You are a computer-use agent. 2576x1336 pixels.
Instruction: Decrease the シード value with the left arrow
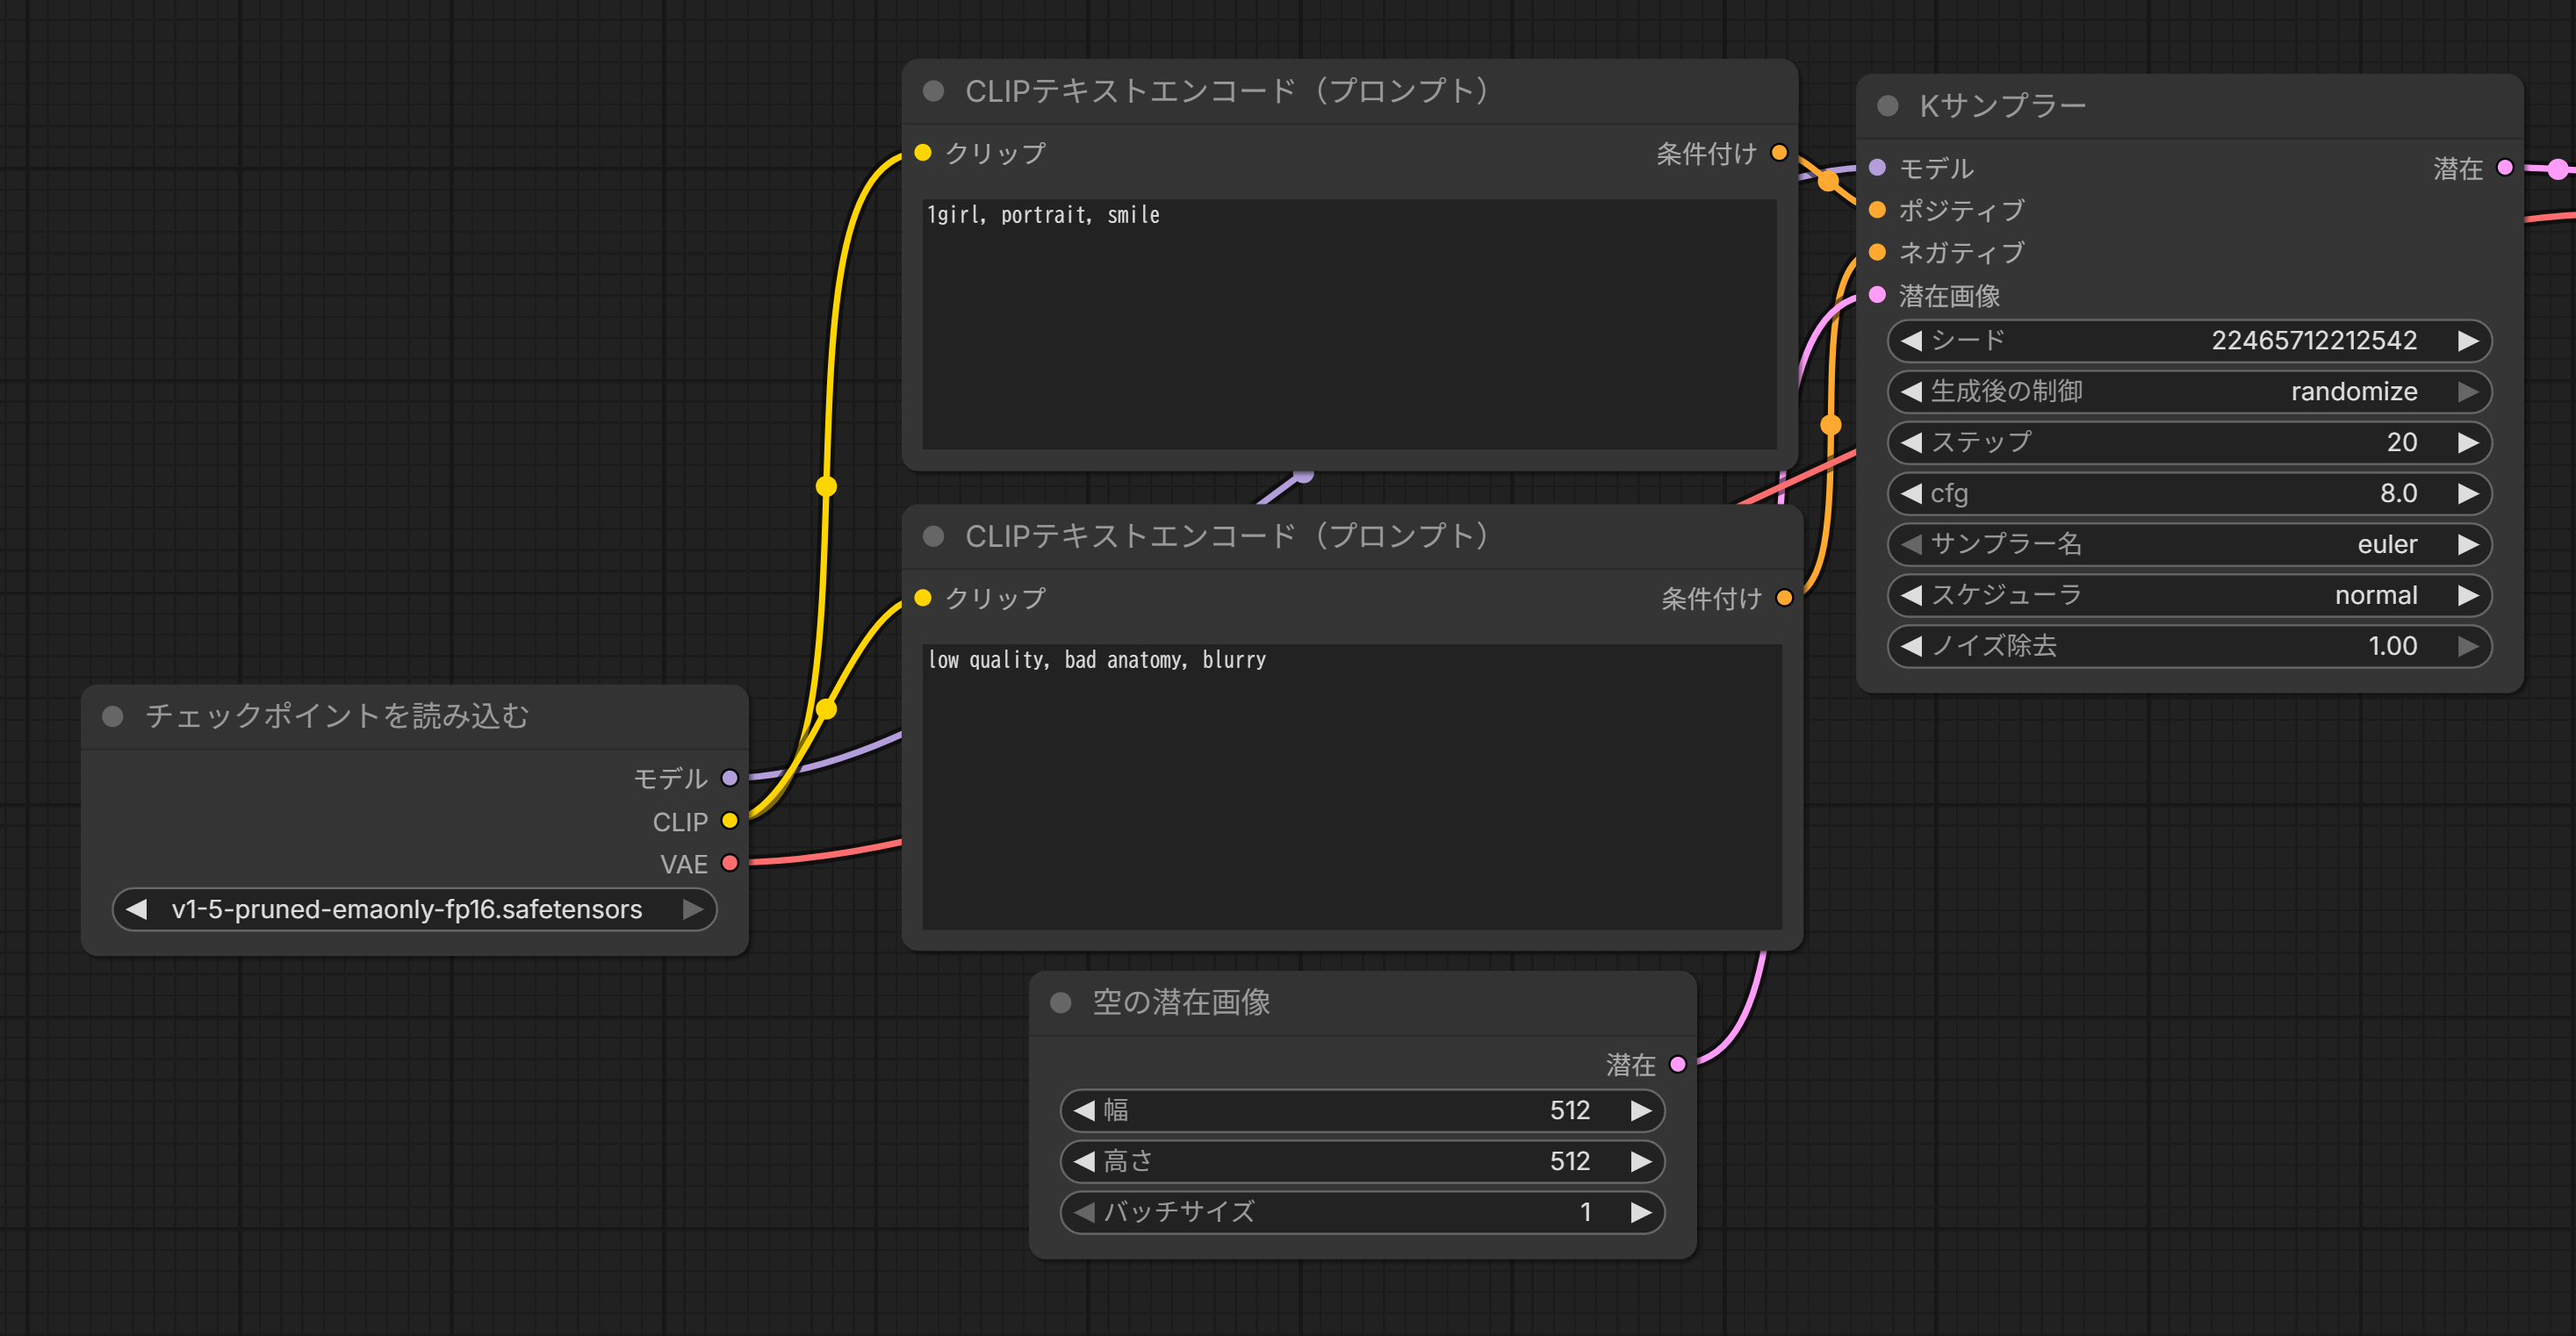click(1911, 341)
